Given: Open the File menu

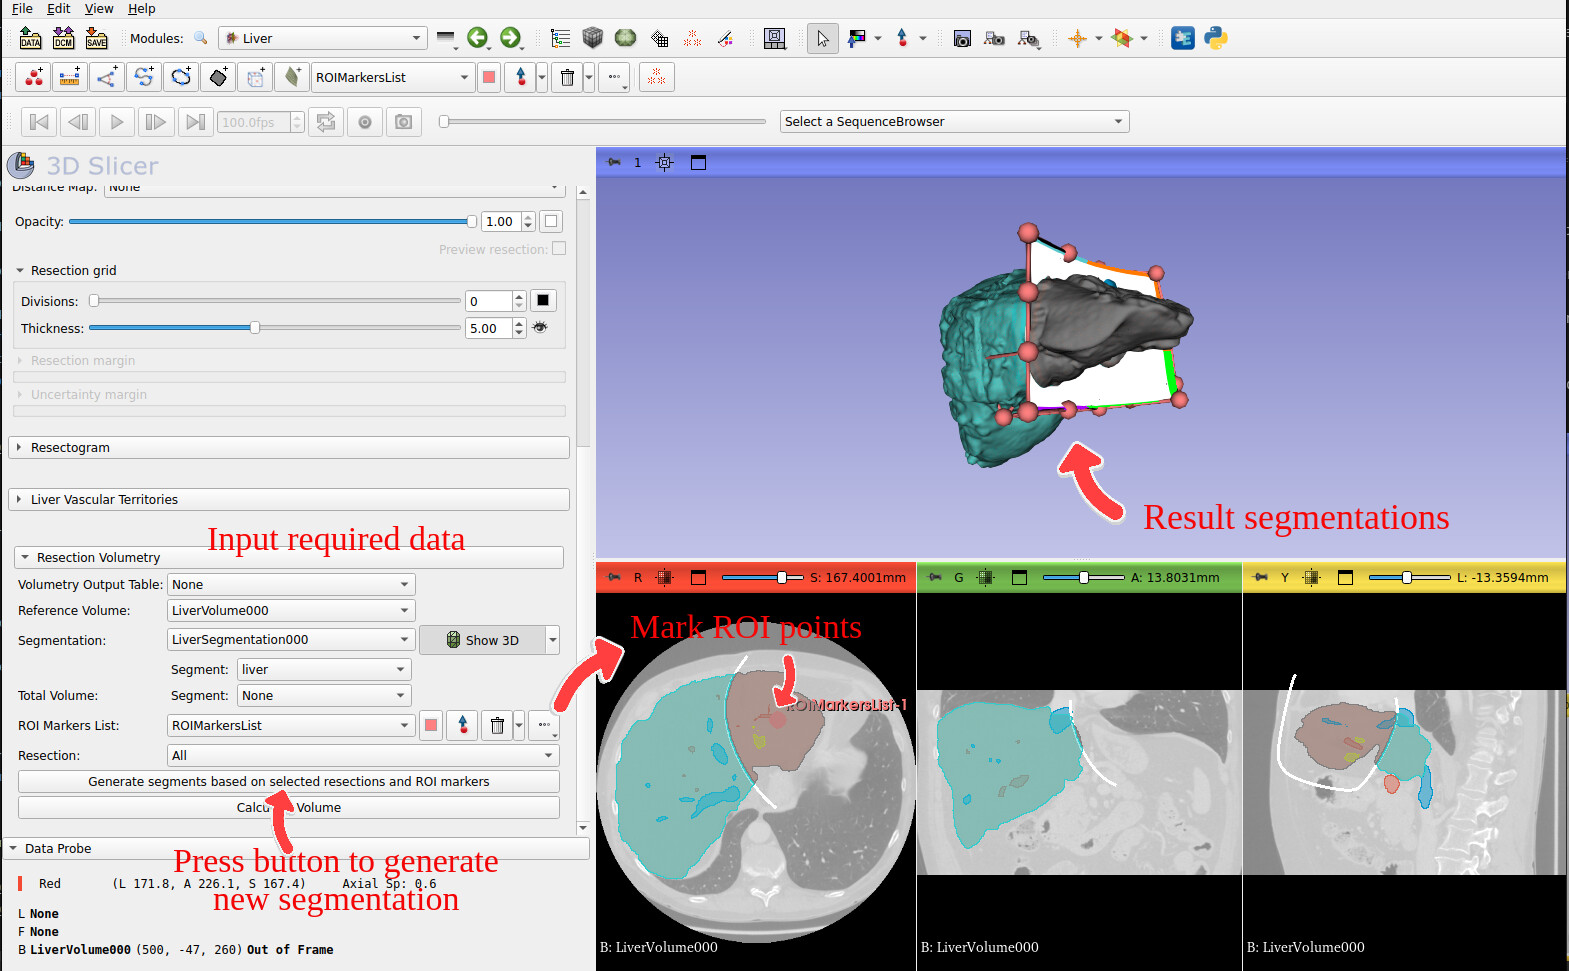Looking at the screenshot, I should [x=22, y=9].
